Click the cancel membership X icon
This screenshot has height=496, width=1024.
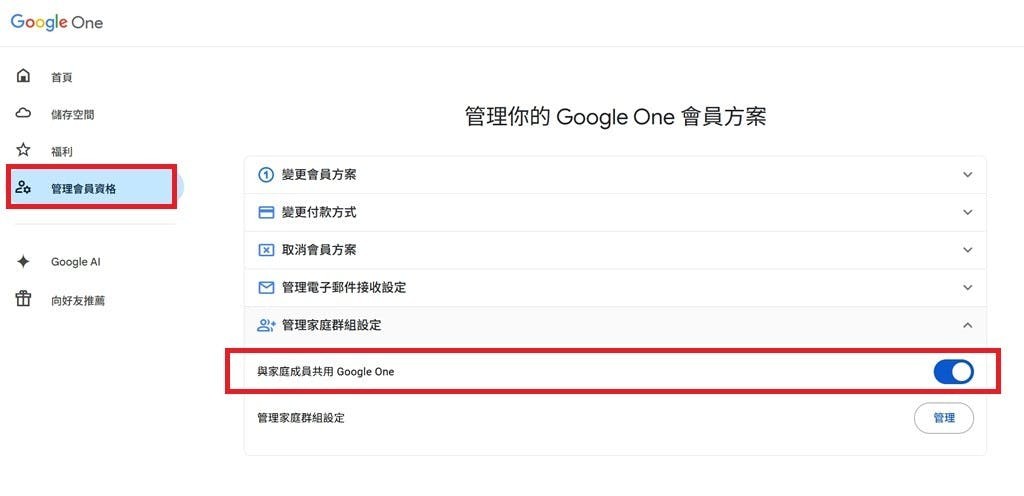[x=266, y=250]
